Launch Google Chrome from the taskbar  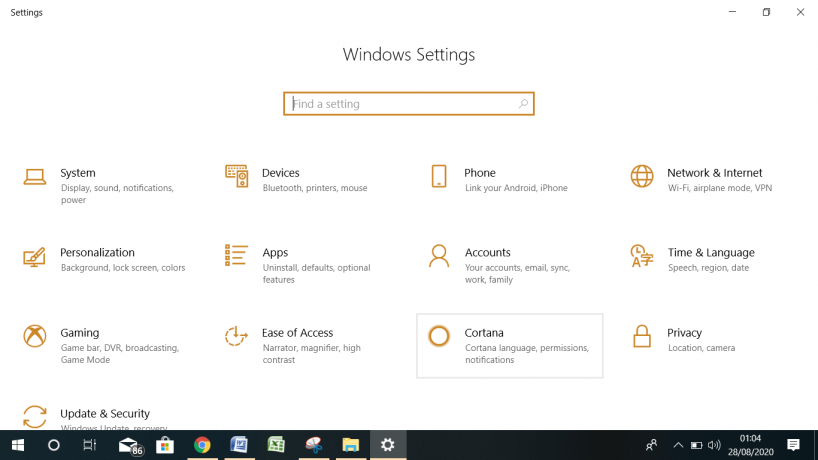(x=202, y=445)
